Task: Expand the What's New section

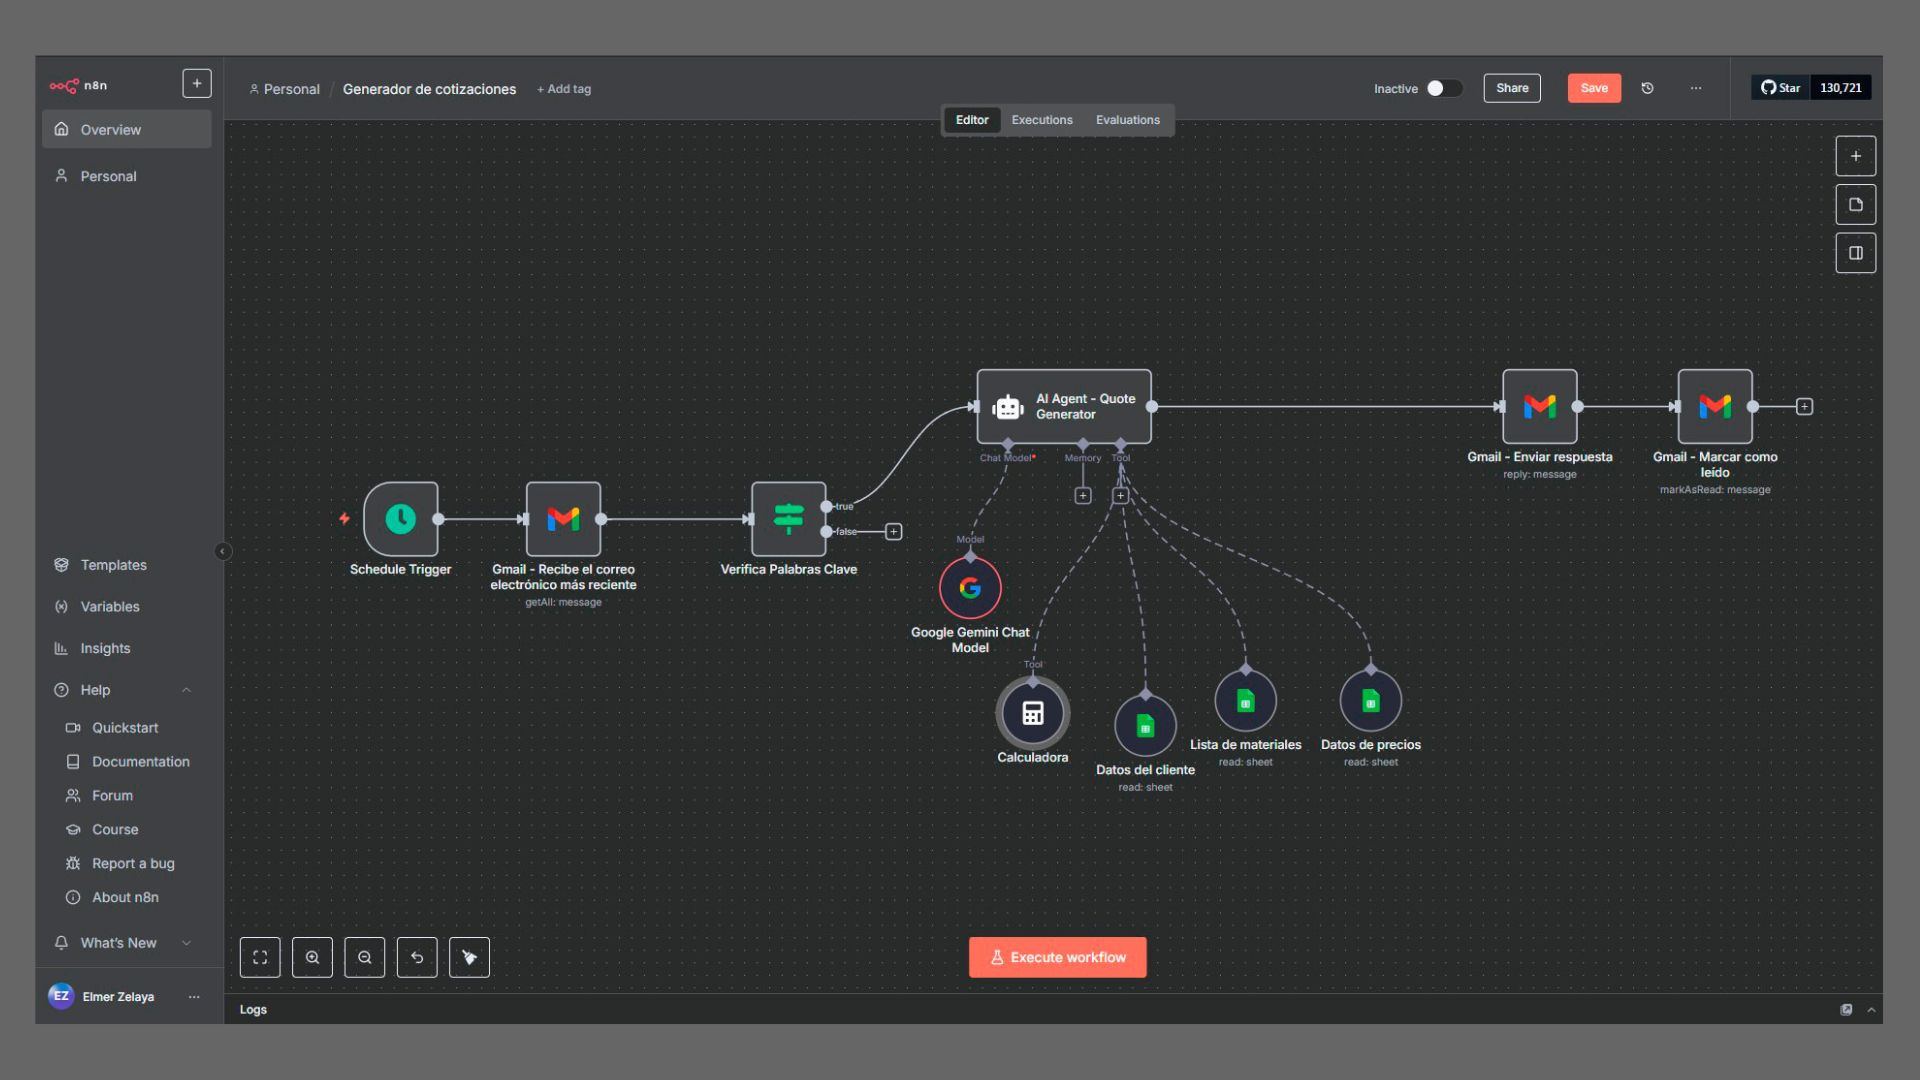Action: tap(186, 942)
